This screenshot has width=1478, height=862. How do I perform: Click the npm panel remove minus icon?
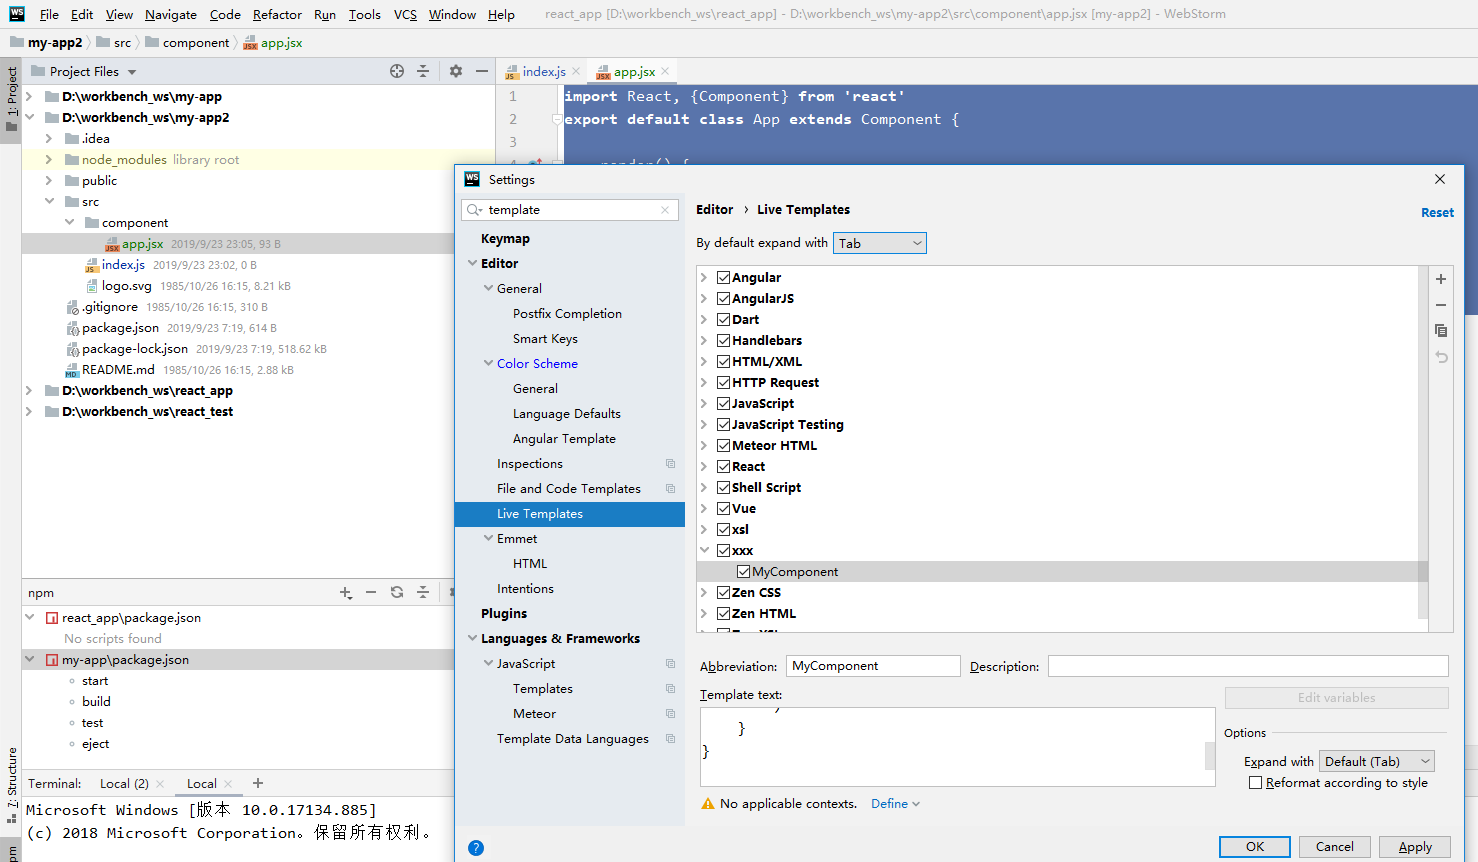371,593
